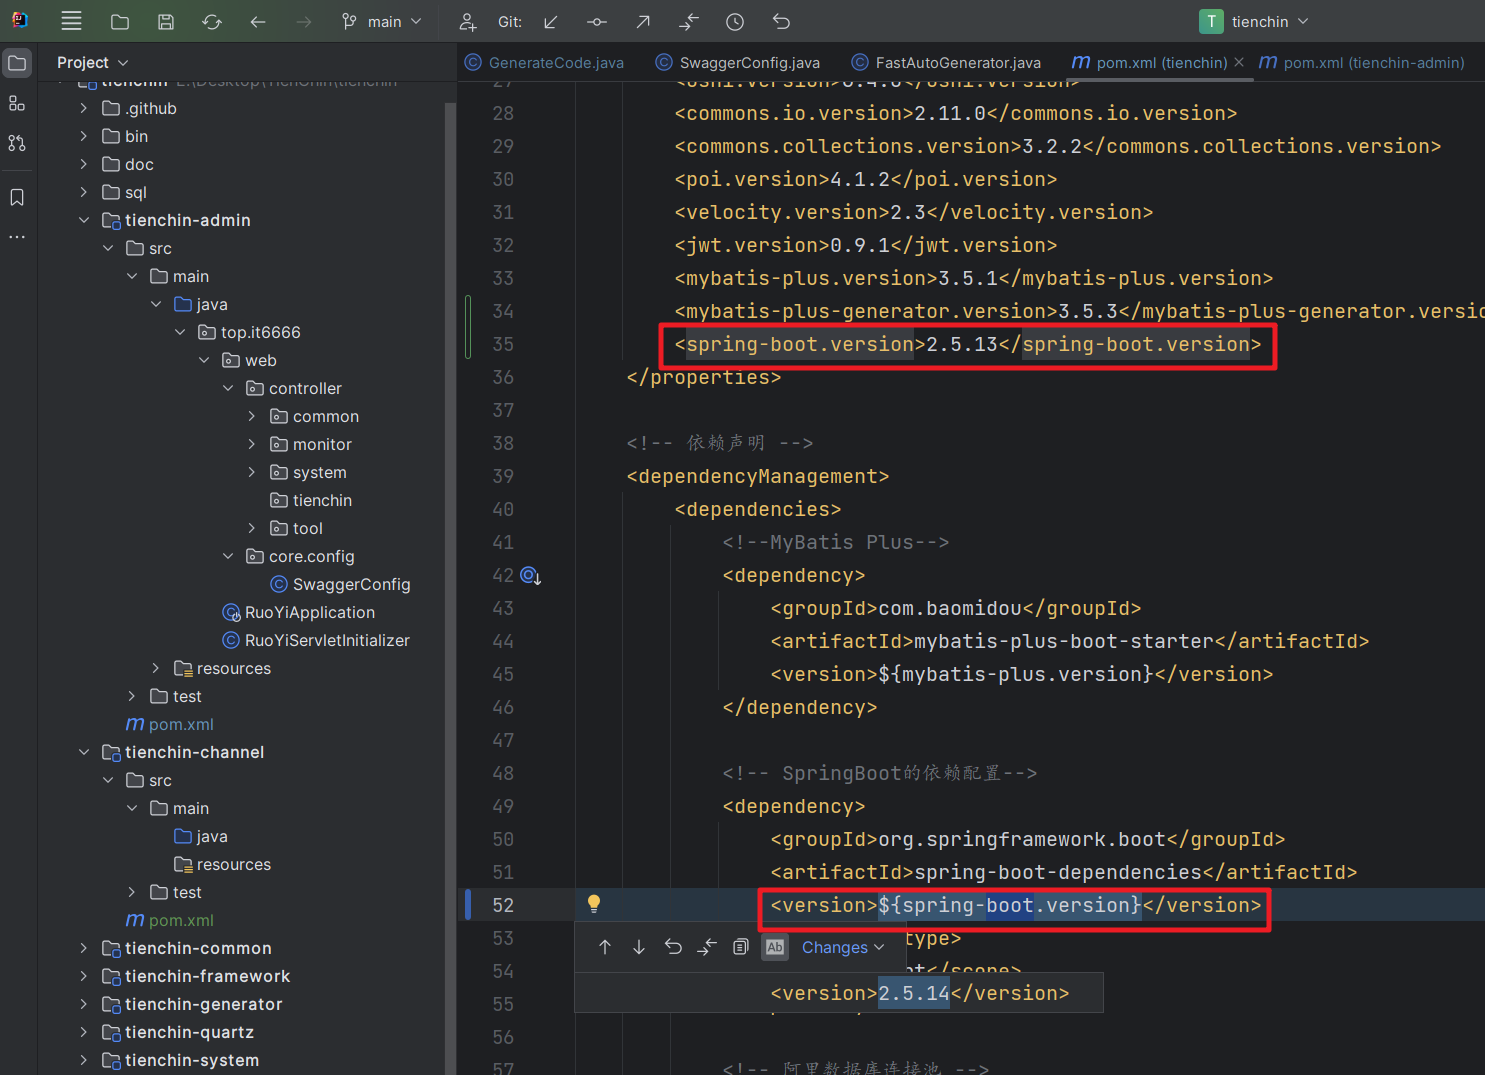The height and width of the screenshot is (1075, 1485).
Task: Click the ${mybatis-plus.version} text on line 45
Action: point(1016,674)
